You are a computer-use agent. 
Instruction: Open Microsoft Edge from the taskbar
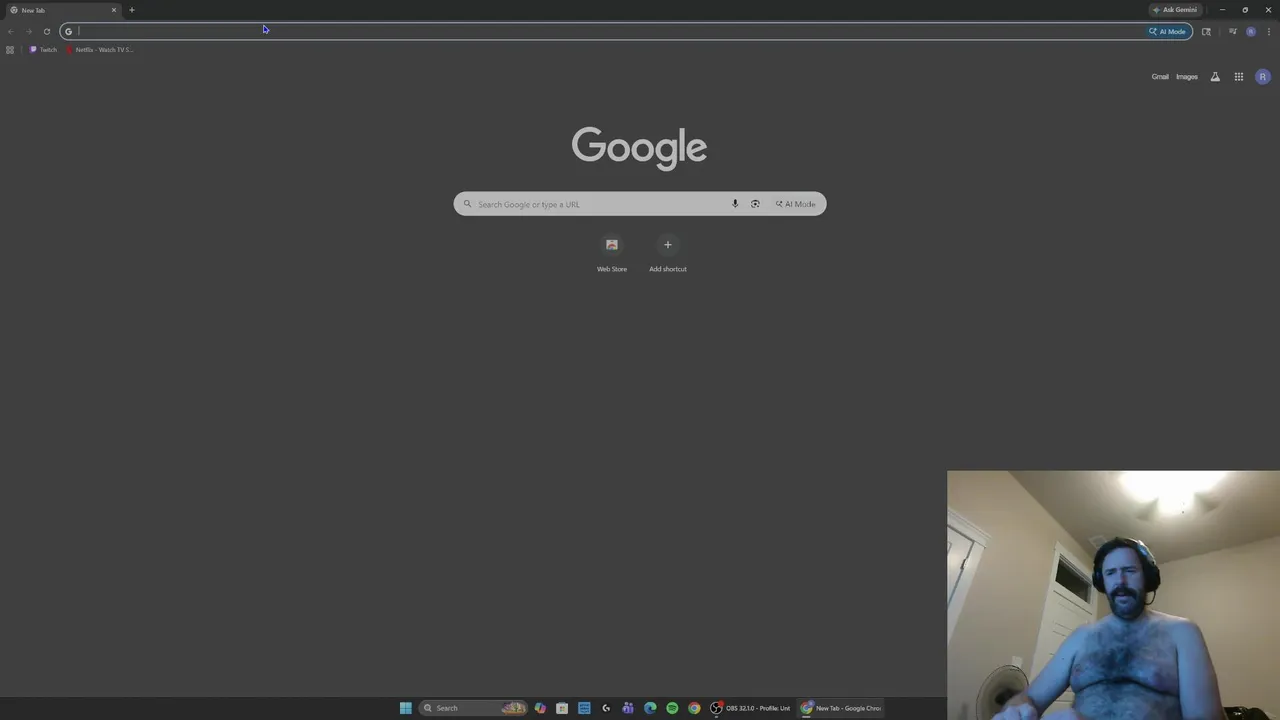coord(650,708)
